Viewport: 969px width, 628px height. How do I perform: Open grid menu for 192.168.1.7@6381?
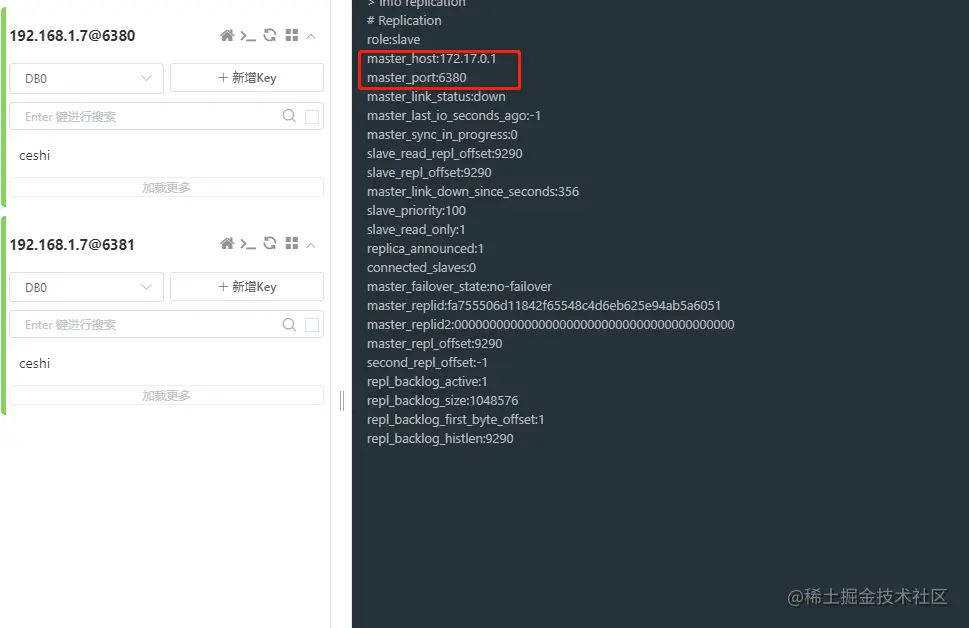(292, 244)
